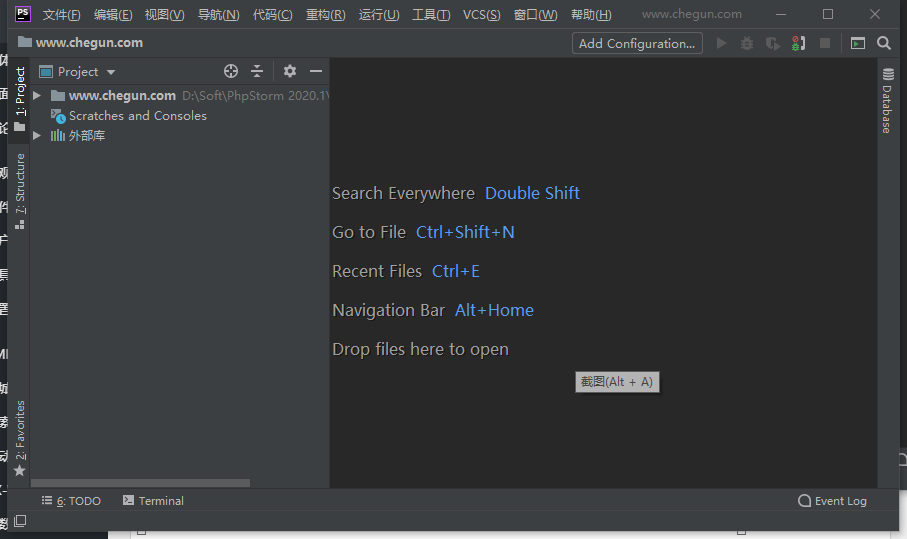The image size is (907, 539).
Task: Open the 帮助(H) menu
Action: [591, 14]
